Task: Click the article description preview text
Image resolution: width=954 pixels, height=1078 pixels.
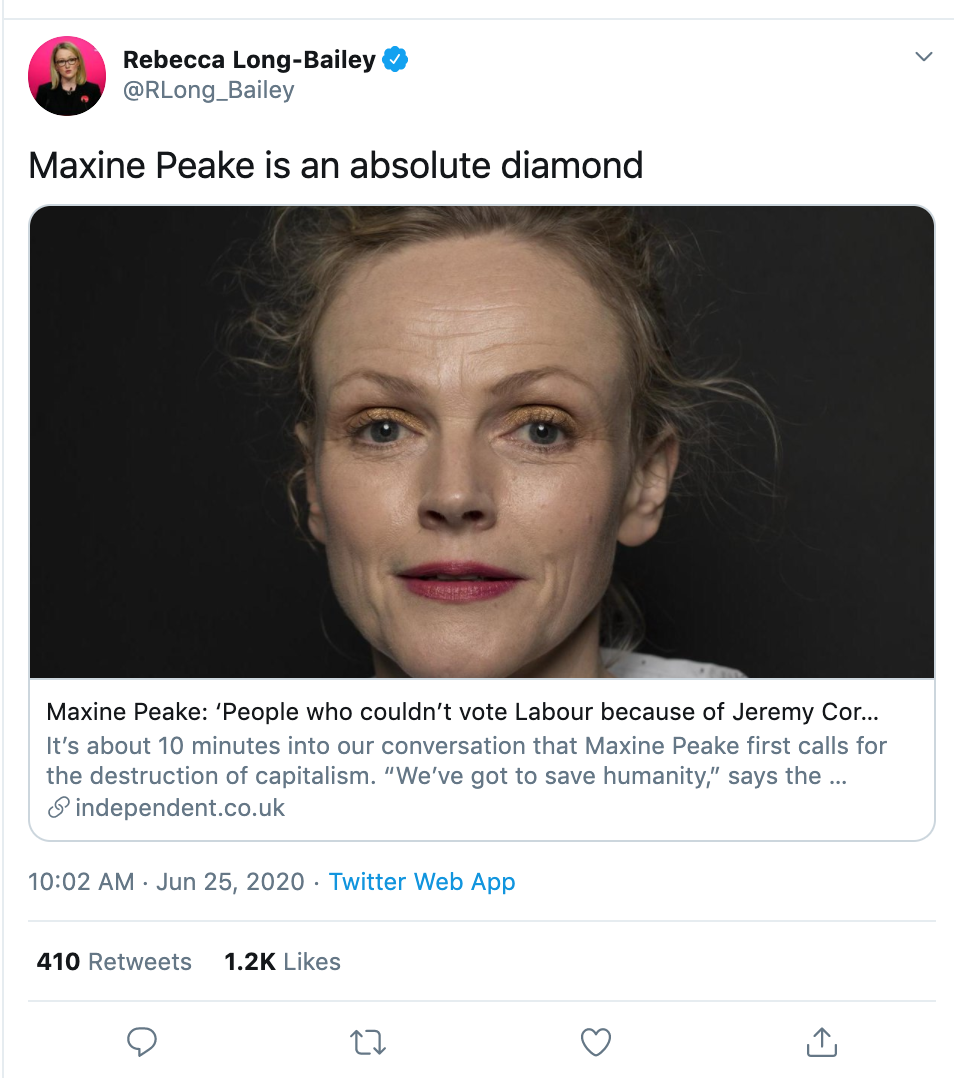Action: pos(466,761)
